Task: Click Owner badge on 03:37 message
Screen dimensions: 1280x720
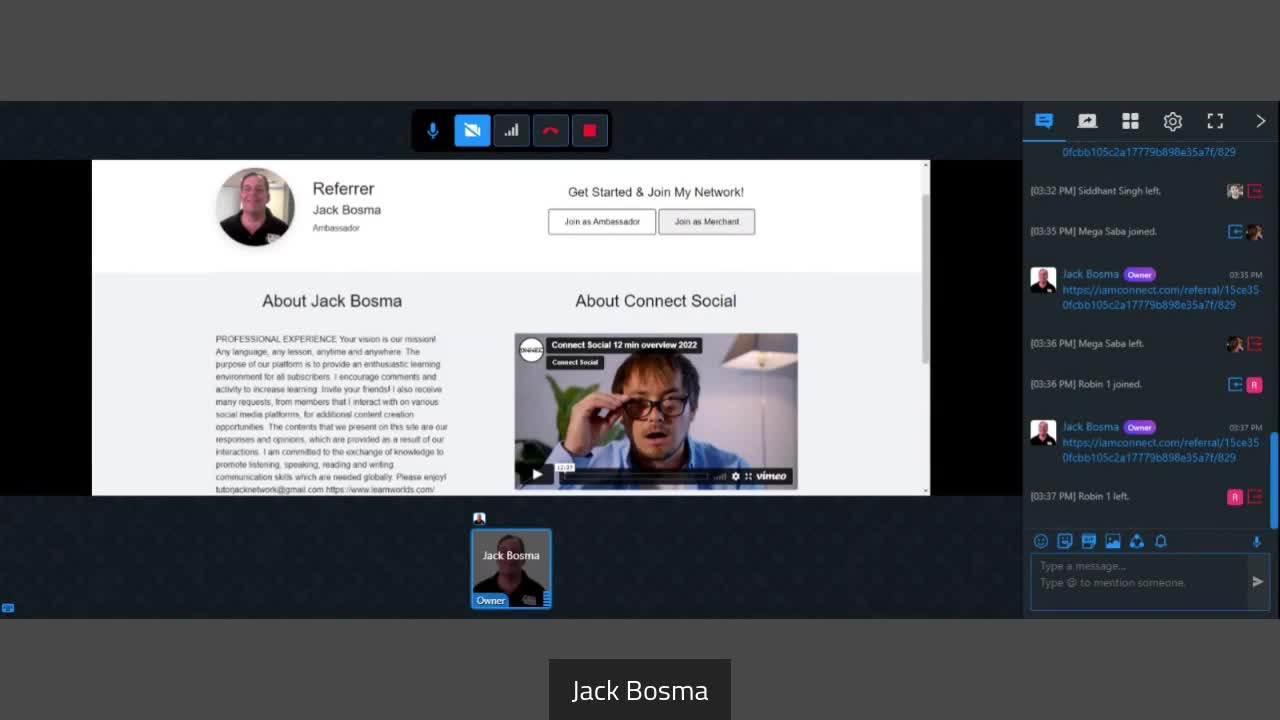Action: pyautogui.click(x=1139, y=428)
